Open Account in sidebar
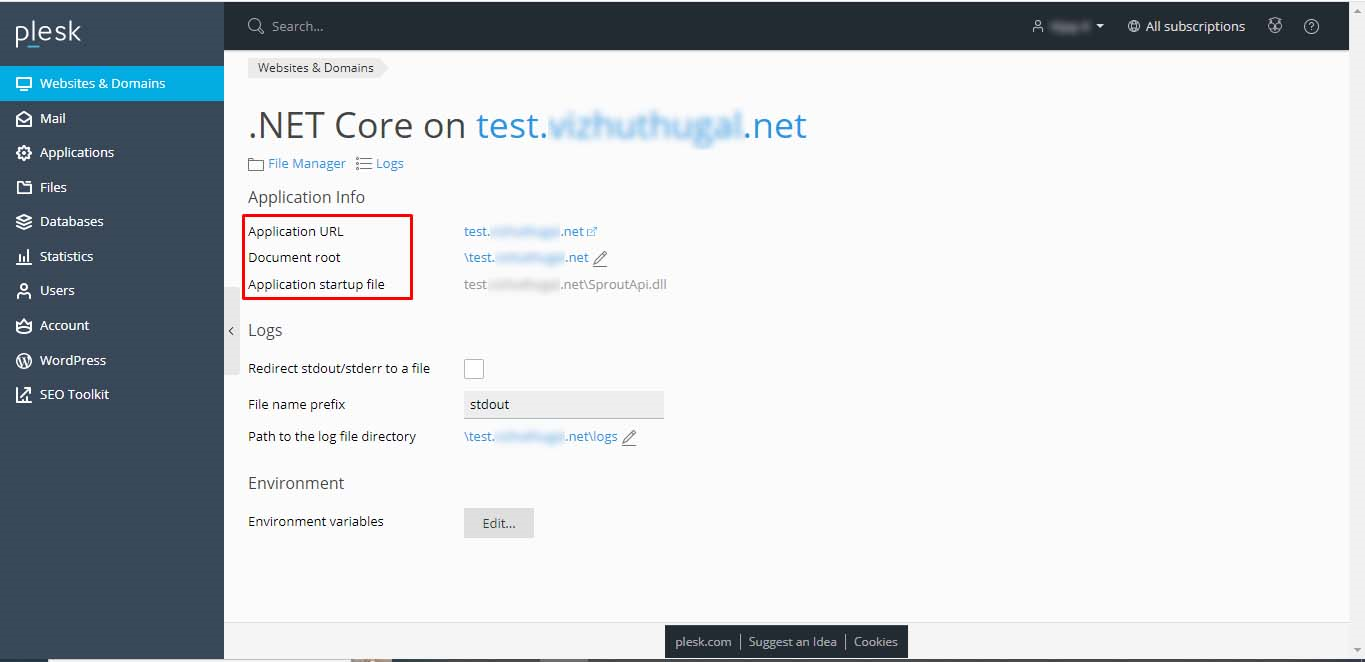The image size is (1365, 662). point(112,325)
